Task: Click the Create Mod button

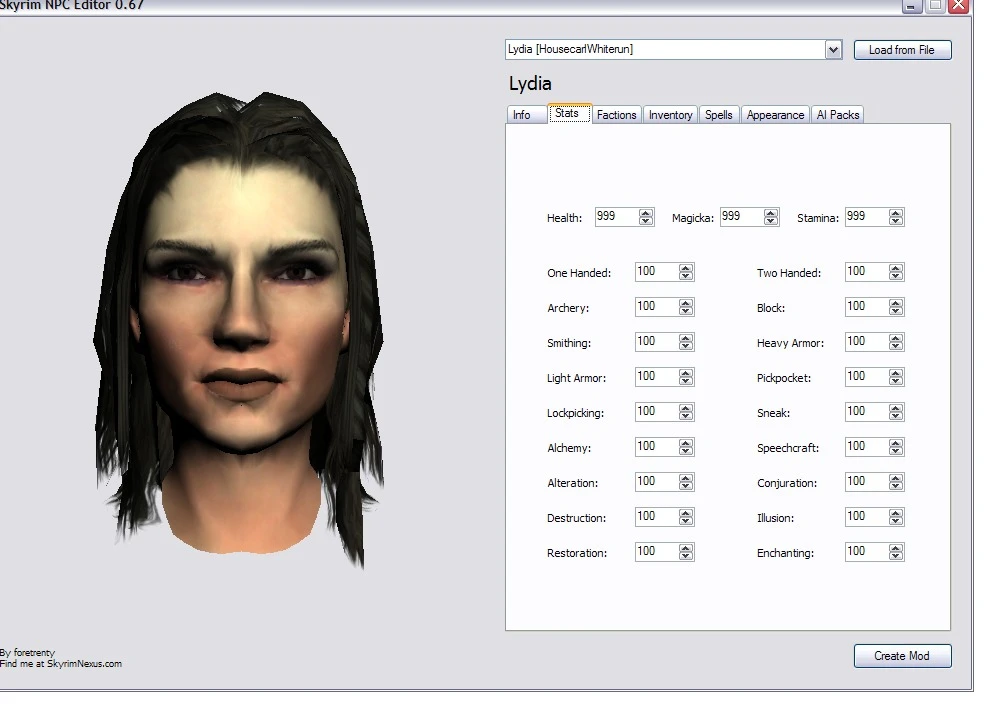Action: (x=902, y=656)
